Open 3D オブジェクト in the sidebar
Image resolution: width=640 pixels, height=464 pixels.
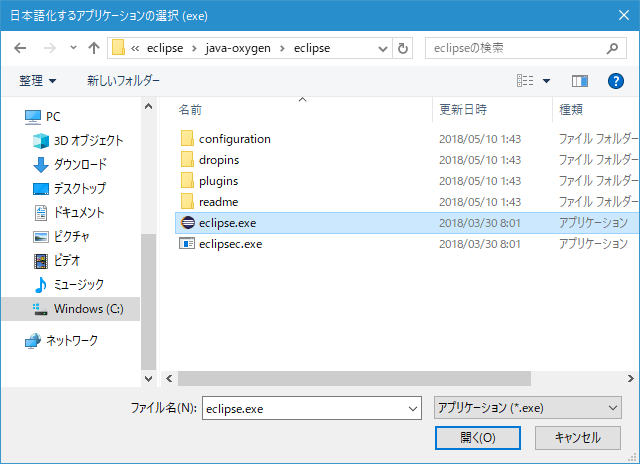pos(78,141)
